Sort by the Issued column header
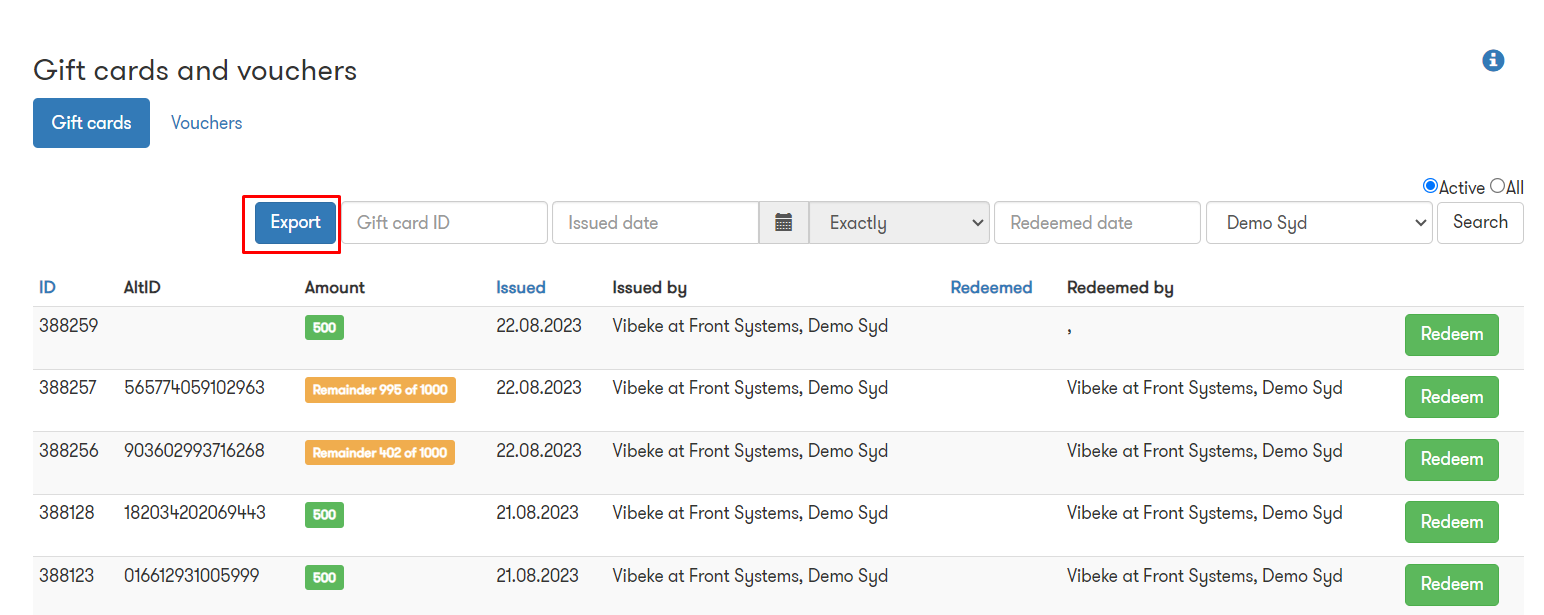Viewport: 1544px width, 615px height. [521, 288]
